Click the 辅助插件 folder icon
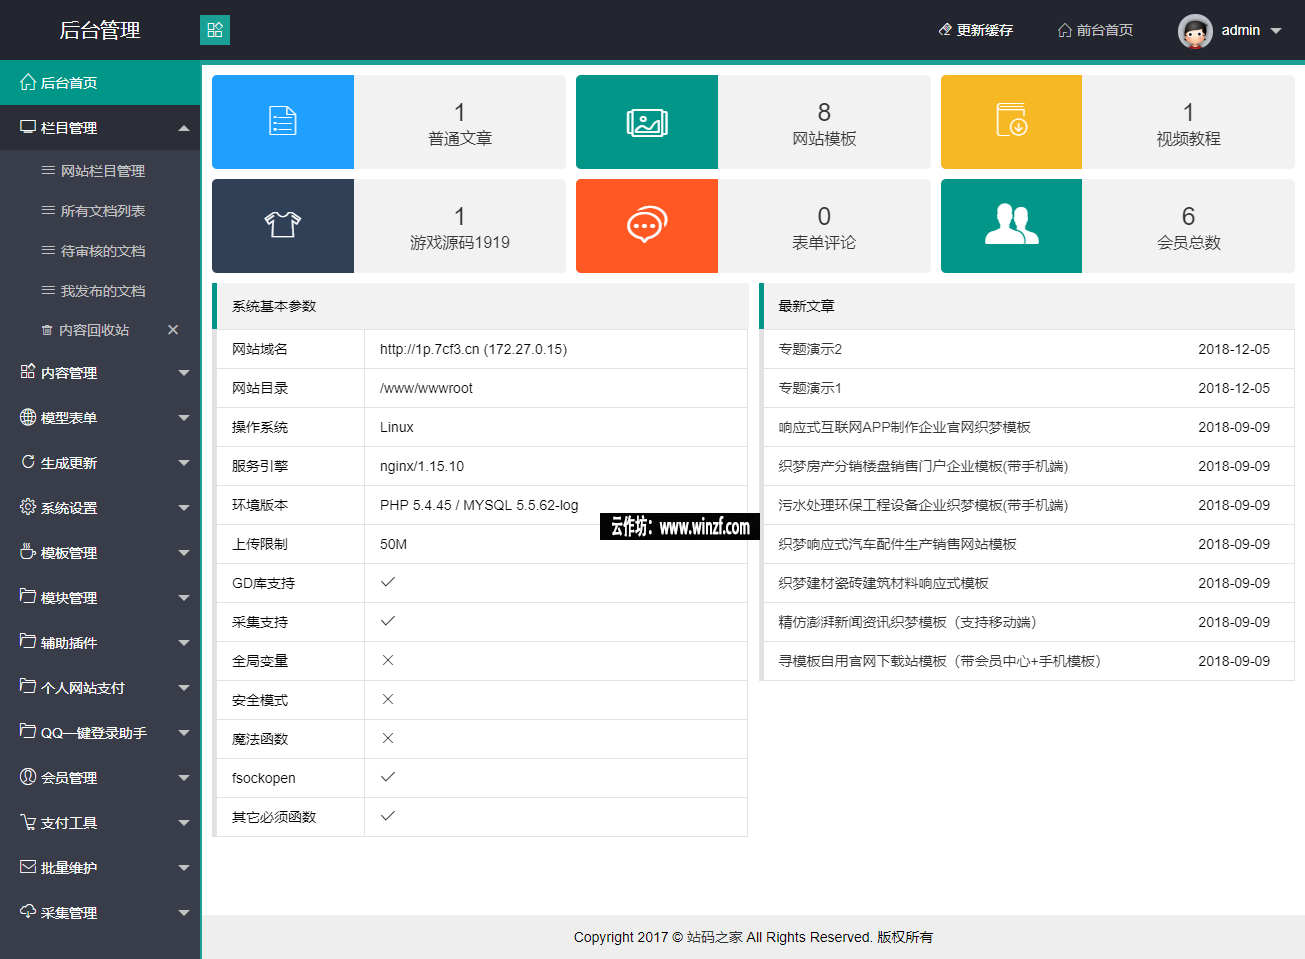1305x959 pixels. click(x=28, y=641)
